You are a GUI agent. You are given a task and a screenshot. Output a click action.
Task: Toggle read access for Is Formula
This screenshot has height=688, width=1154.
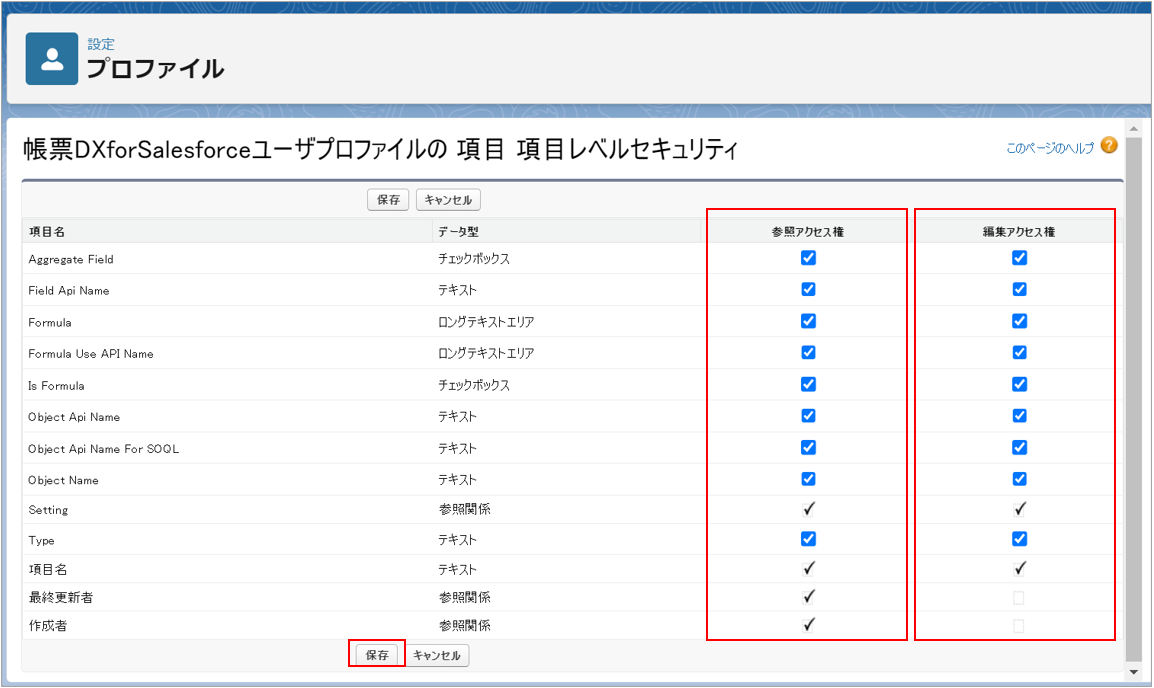pos(808,384)
